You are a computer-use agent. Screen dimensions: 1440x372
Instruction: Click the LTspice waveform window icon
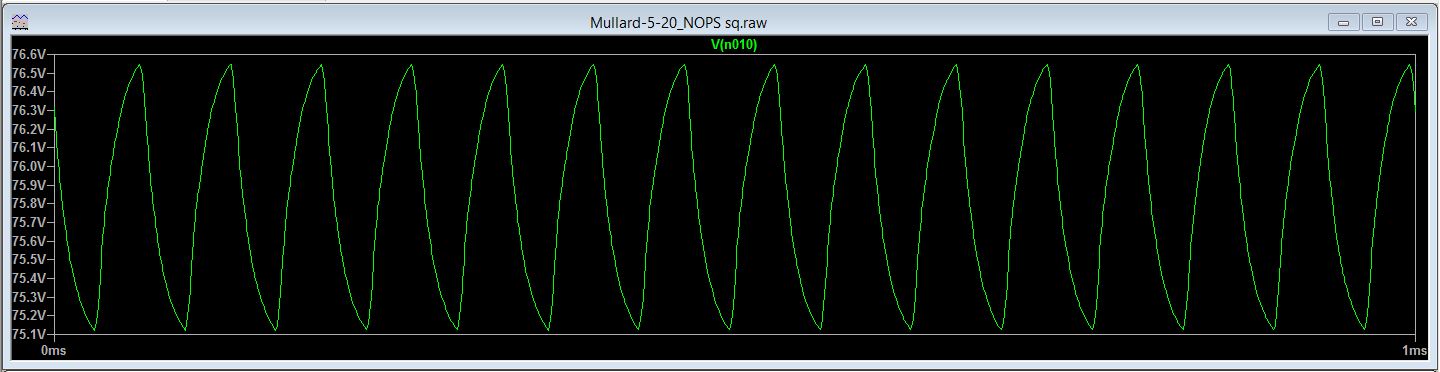click(20, 22)
